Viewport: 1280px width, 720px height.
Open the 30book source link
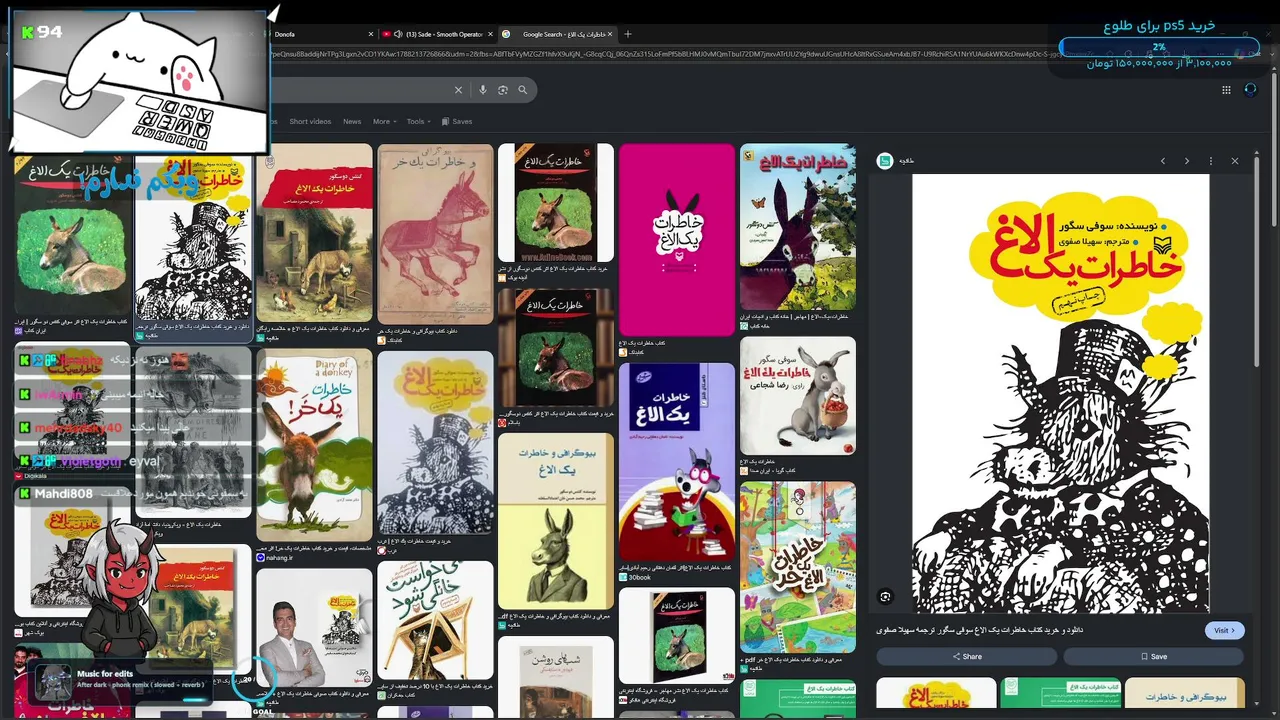[635, 577]
